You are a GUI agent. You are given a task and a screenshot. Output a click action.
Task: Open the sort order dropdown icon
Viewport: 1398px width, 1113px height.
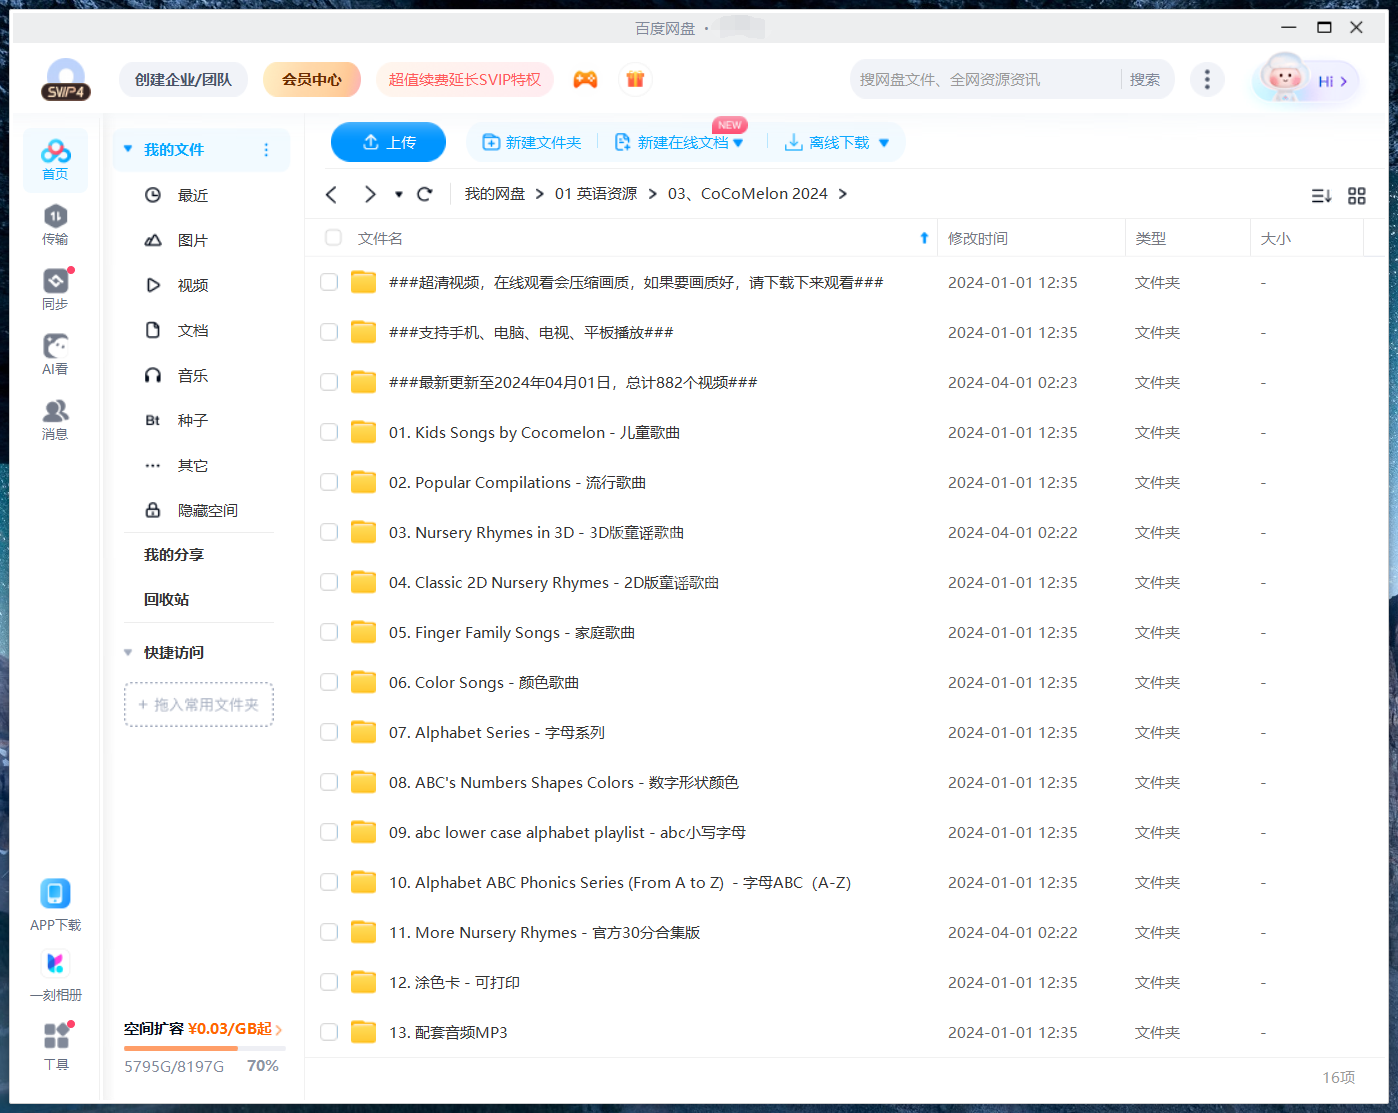(1321, 196)
